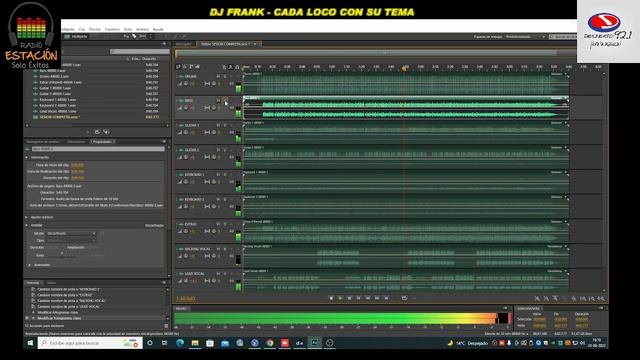Screen dimensions: 640x360
Task: Click the pan knob on the GUITAR 2 track
Action: [214, 157]
